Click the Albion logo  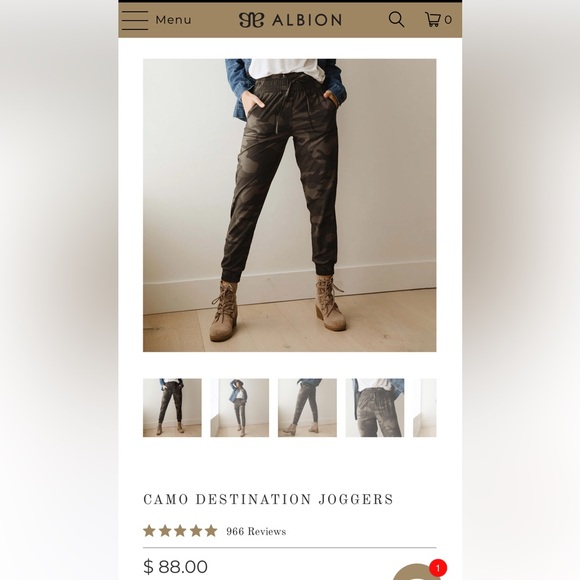(290, 20)
